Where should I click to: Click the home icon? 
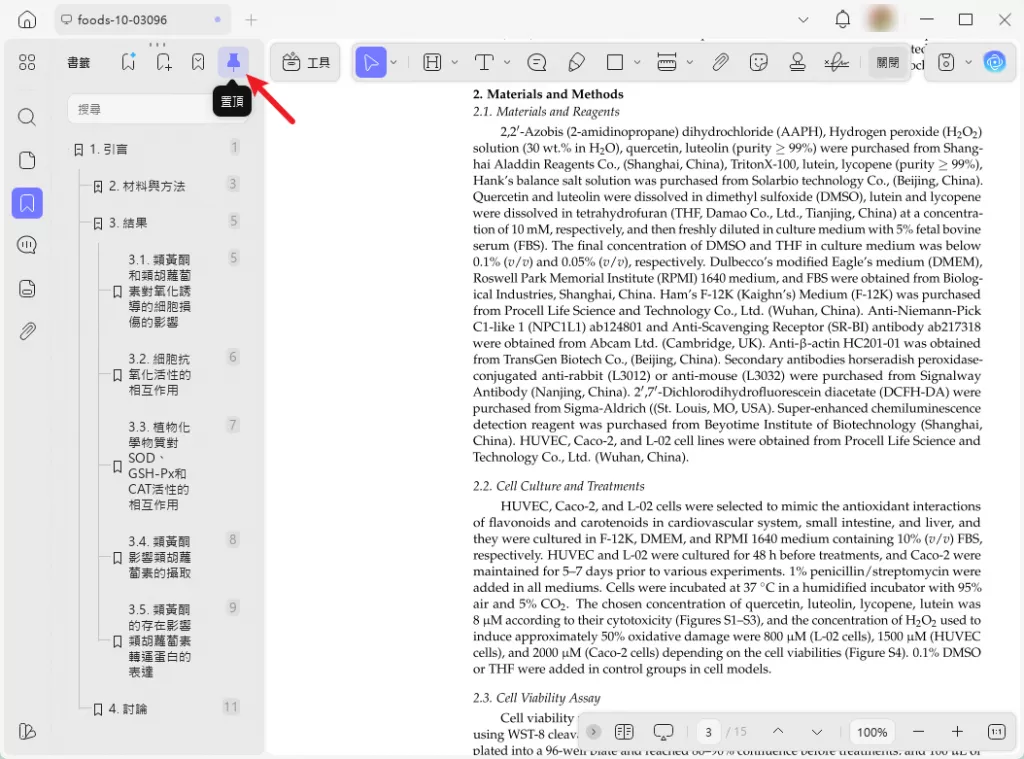pos(27,20)
